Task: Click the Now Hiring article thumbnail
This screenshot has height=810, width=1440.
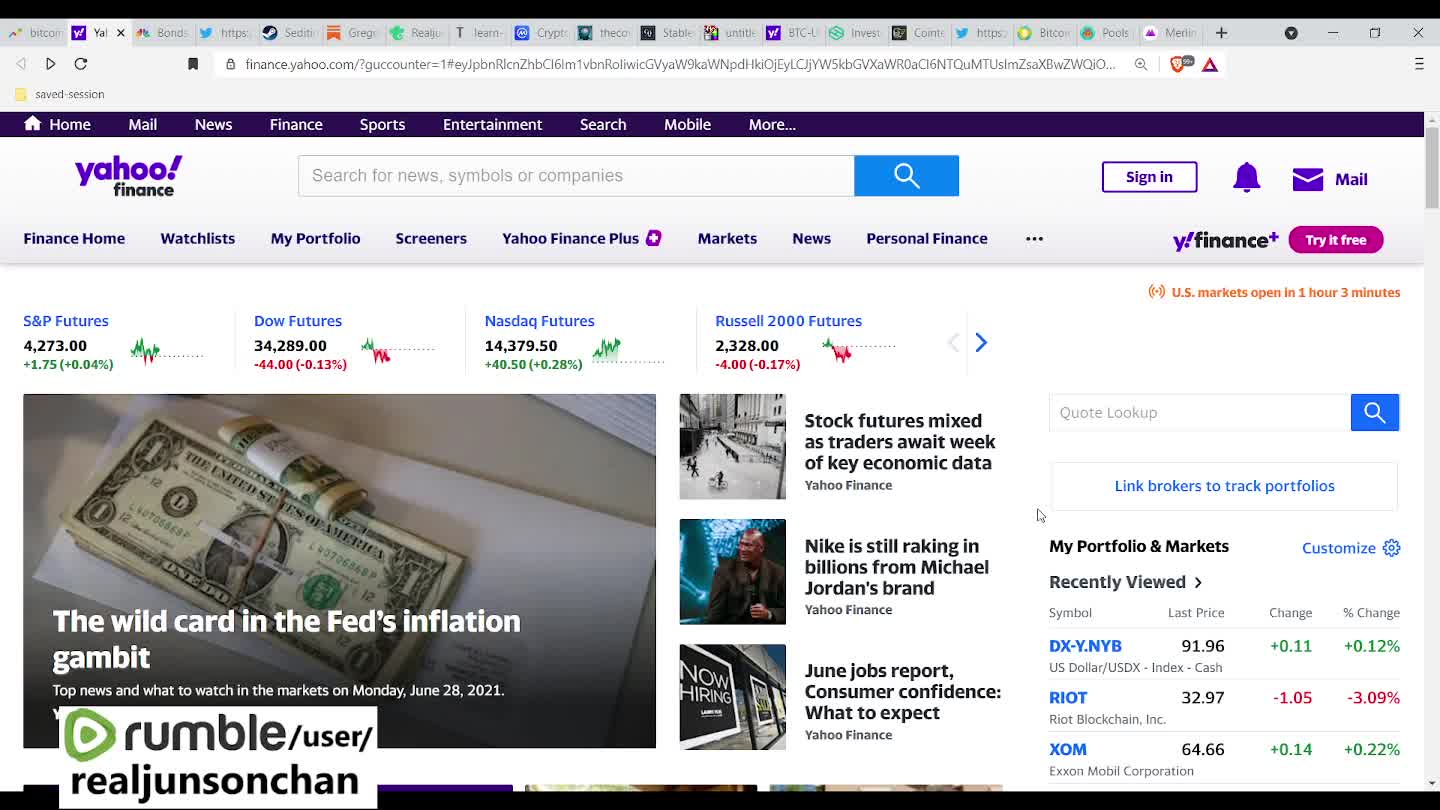Action: (732, 697)
